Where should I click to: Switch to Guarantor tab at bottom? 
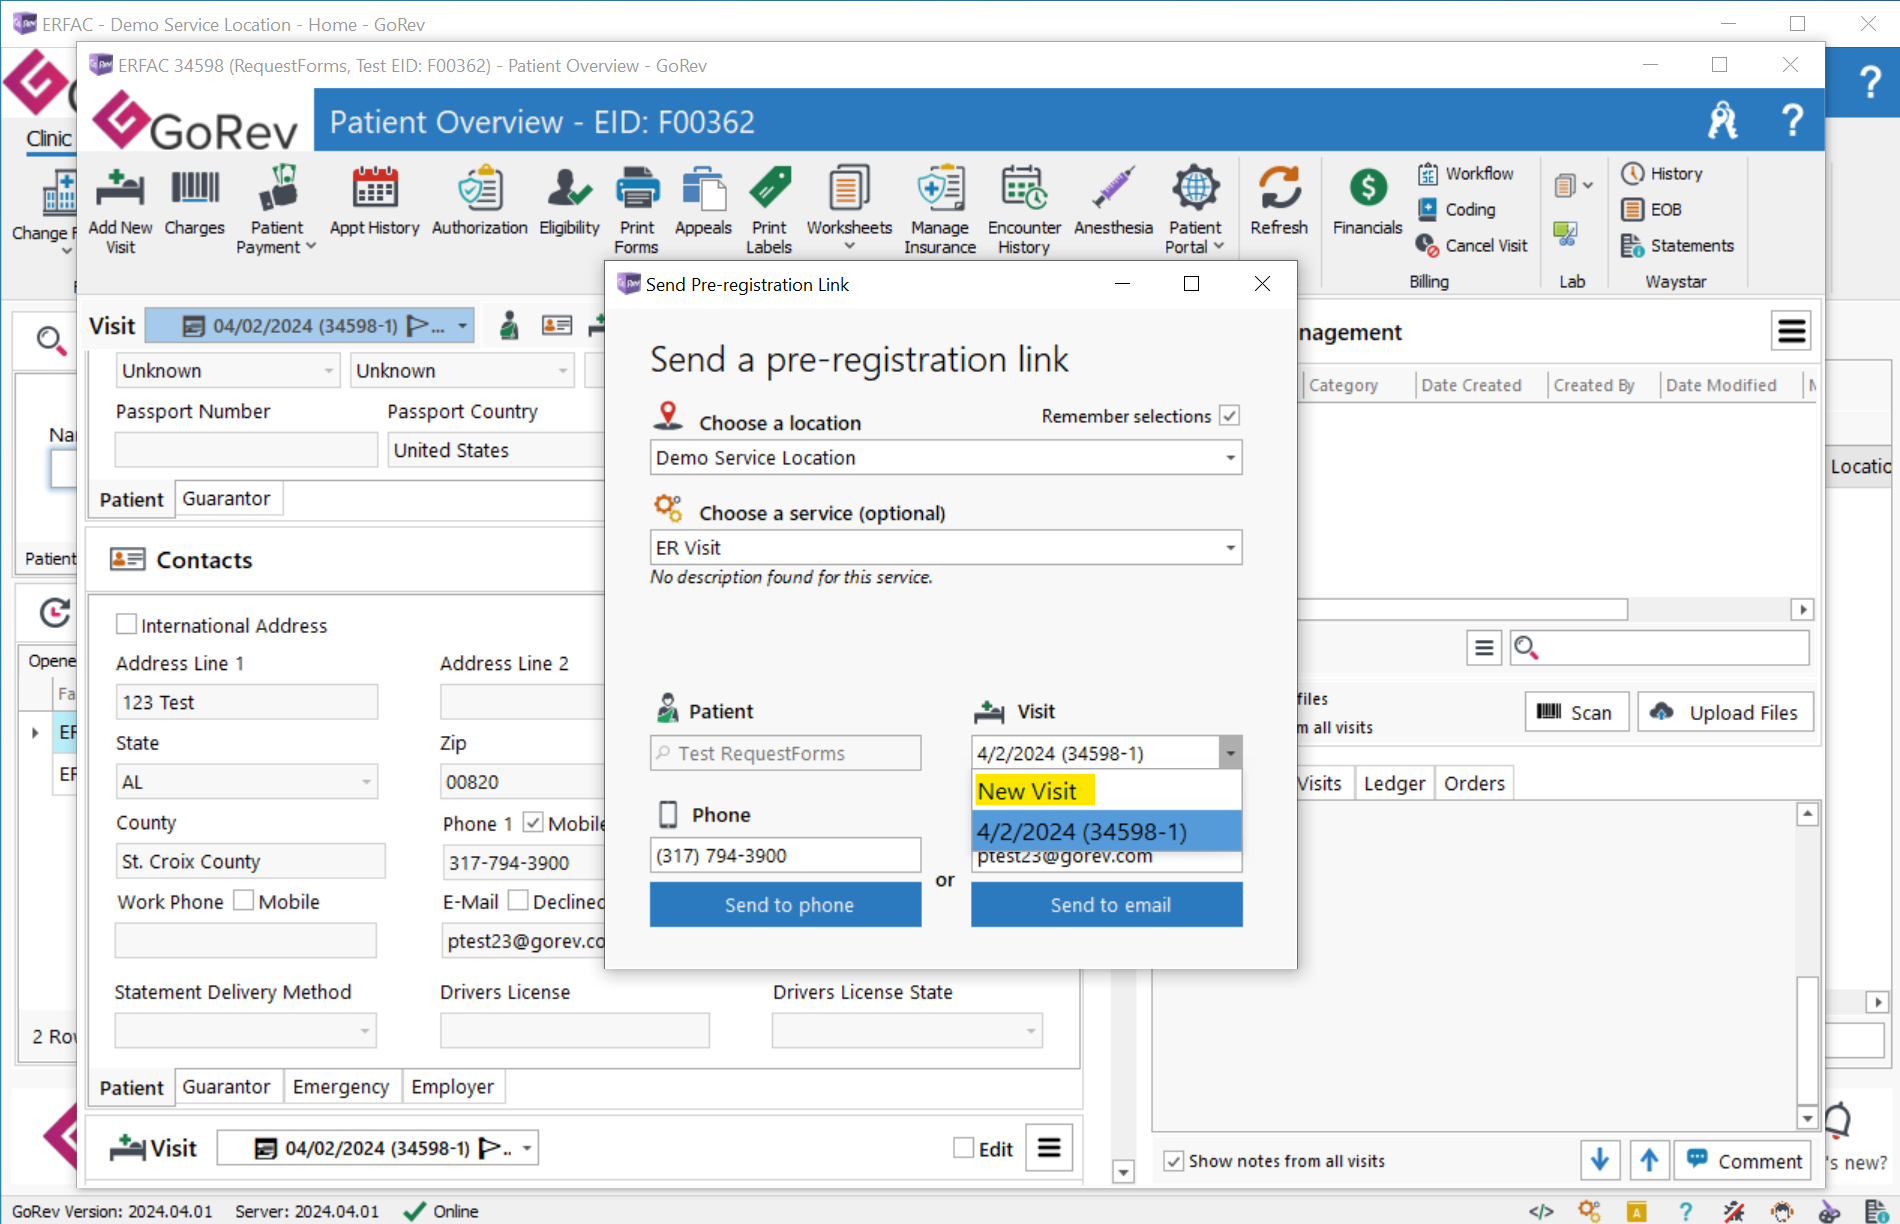(x=226, y=1087)
